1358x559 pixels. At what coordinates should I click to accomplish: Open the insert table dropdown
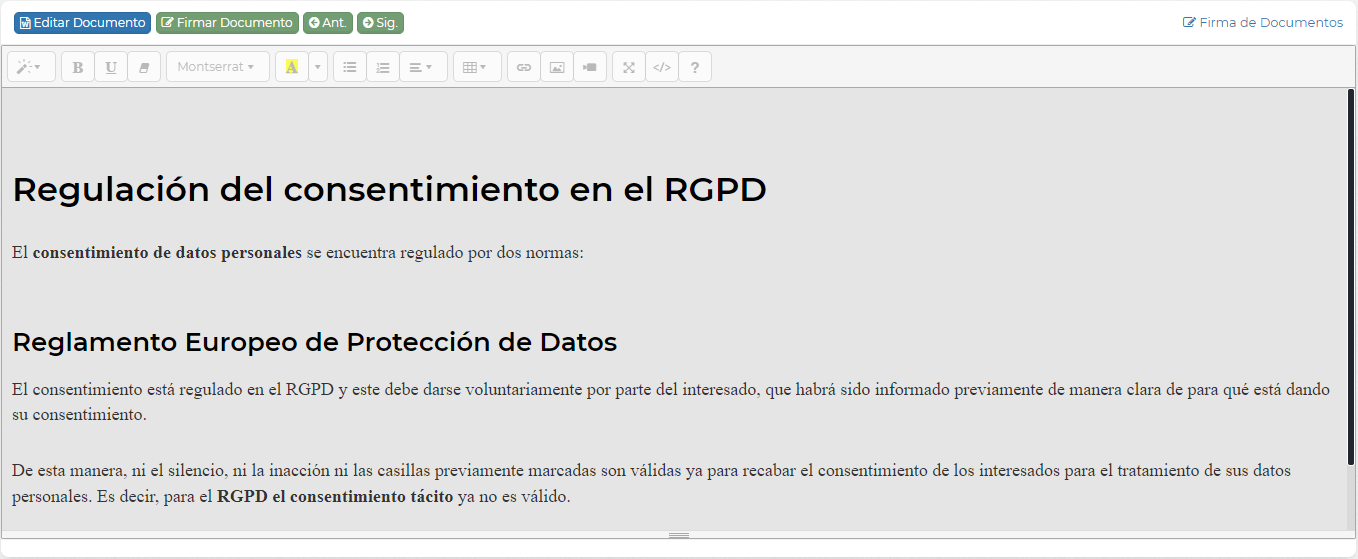tap(476, 67)
